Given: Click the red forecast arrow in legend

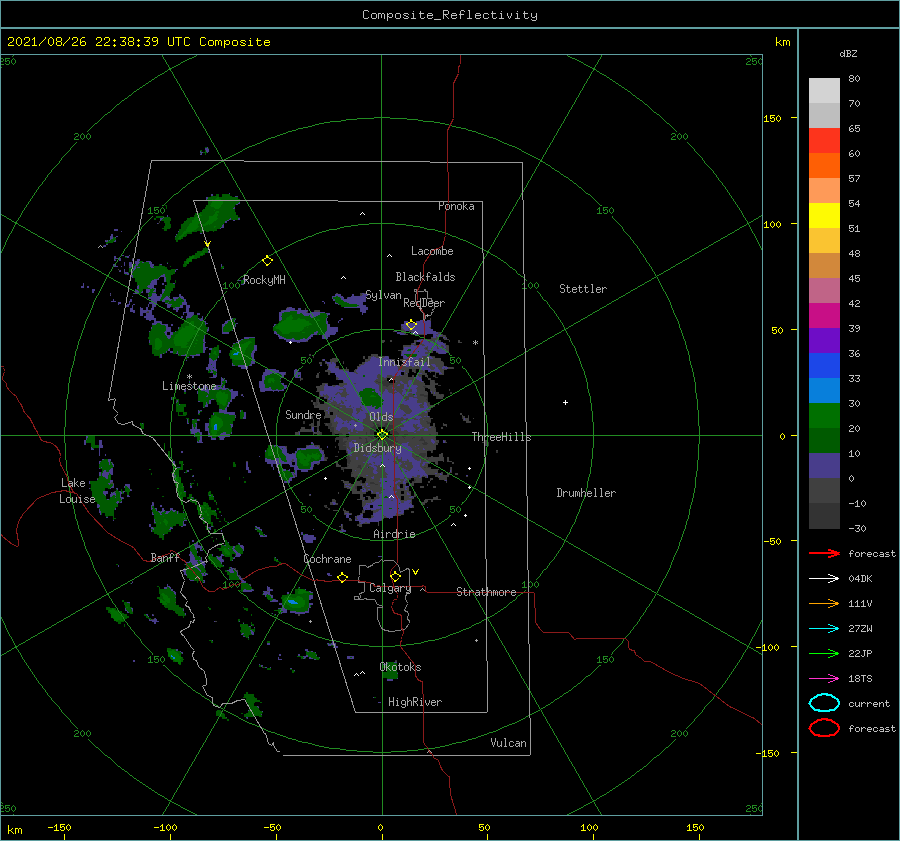Looking at the screenshot, I should (824, 553).
